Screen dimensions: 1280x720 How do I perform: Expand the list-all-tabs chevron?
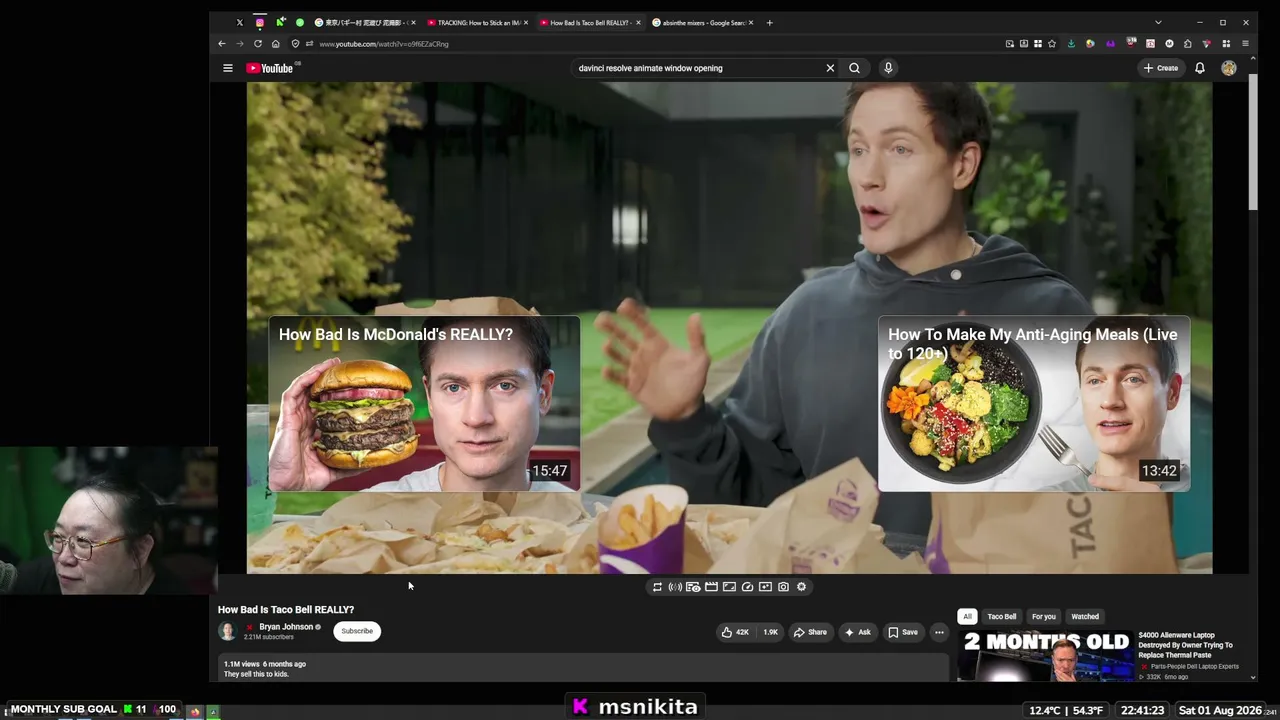[x=1158, y=22]
